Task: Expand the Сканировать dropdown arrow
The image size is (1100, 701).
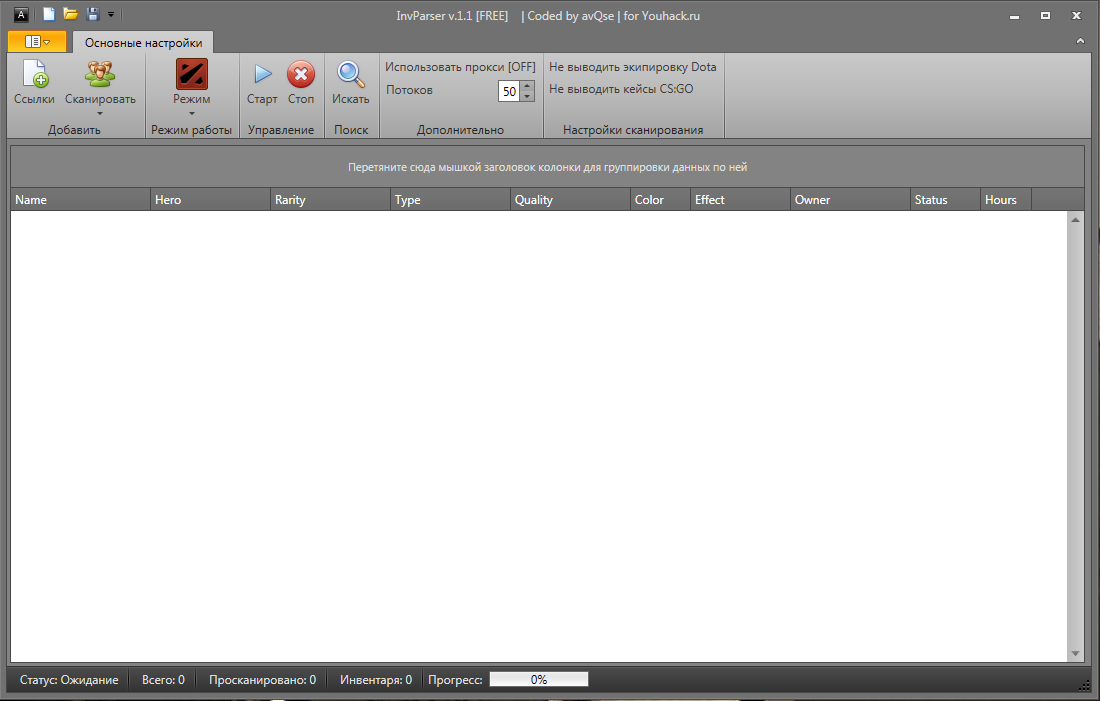Action: pos(100,114)
